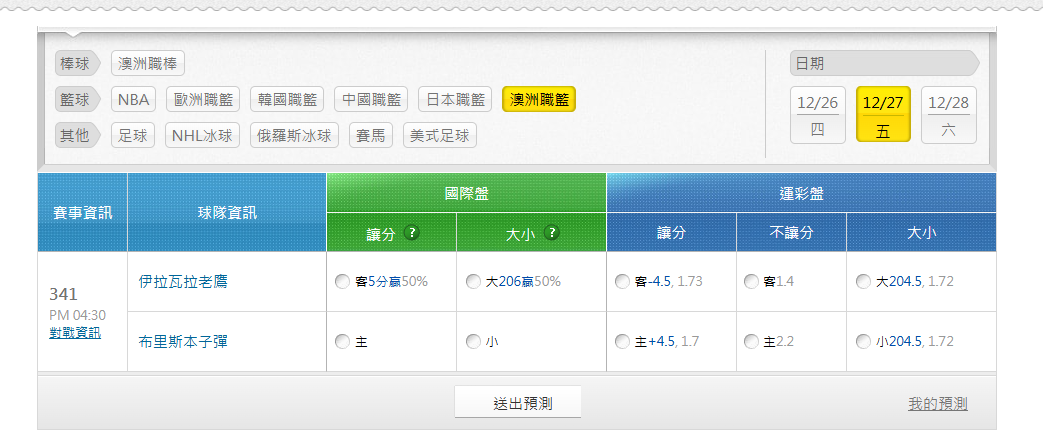Select 大204.5, 1.72 radio option
The image size is (1043, 446).
pos(863,282)
